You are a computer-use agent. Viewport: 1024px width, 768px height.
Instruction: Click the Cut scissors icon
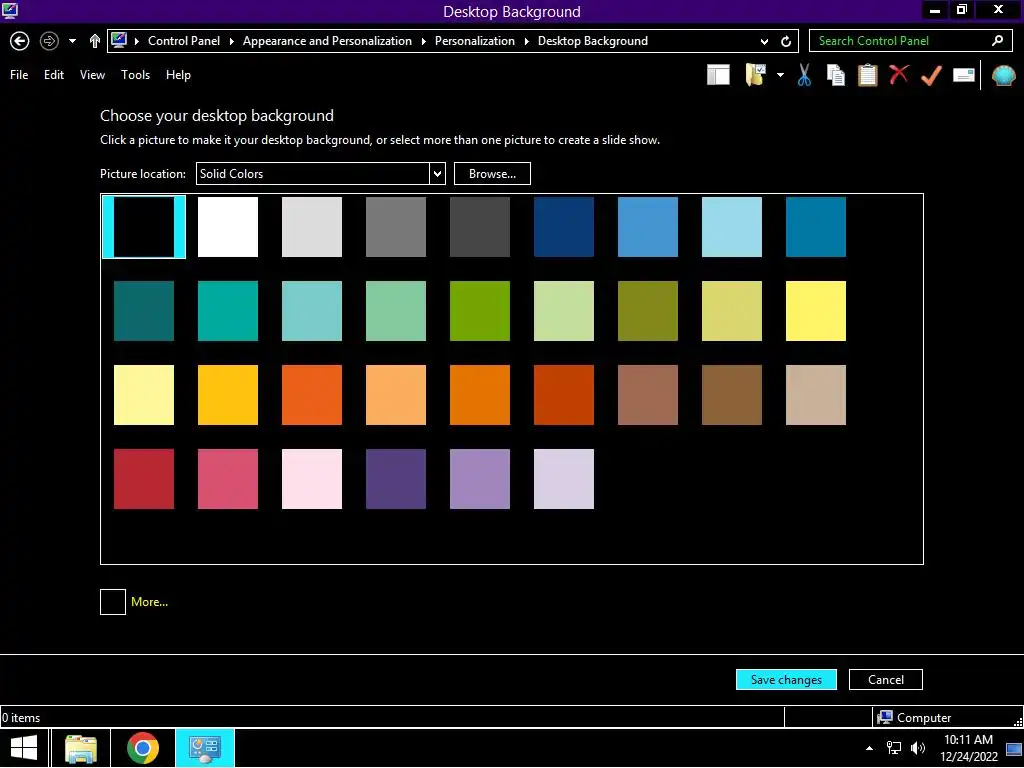click(x=804, y=75)
